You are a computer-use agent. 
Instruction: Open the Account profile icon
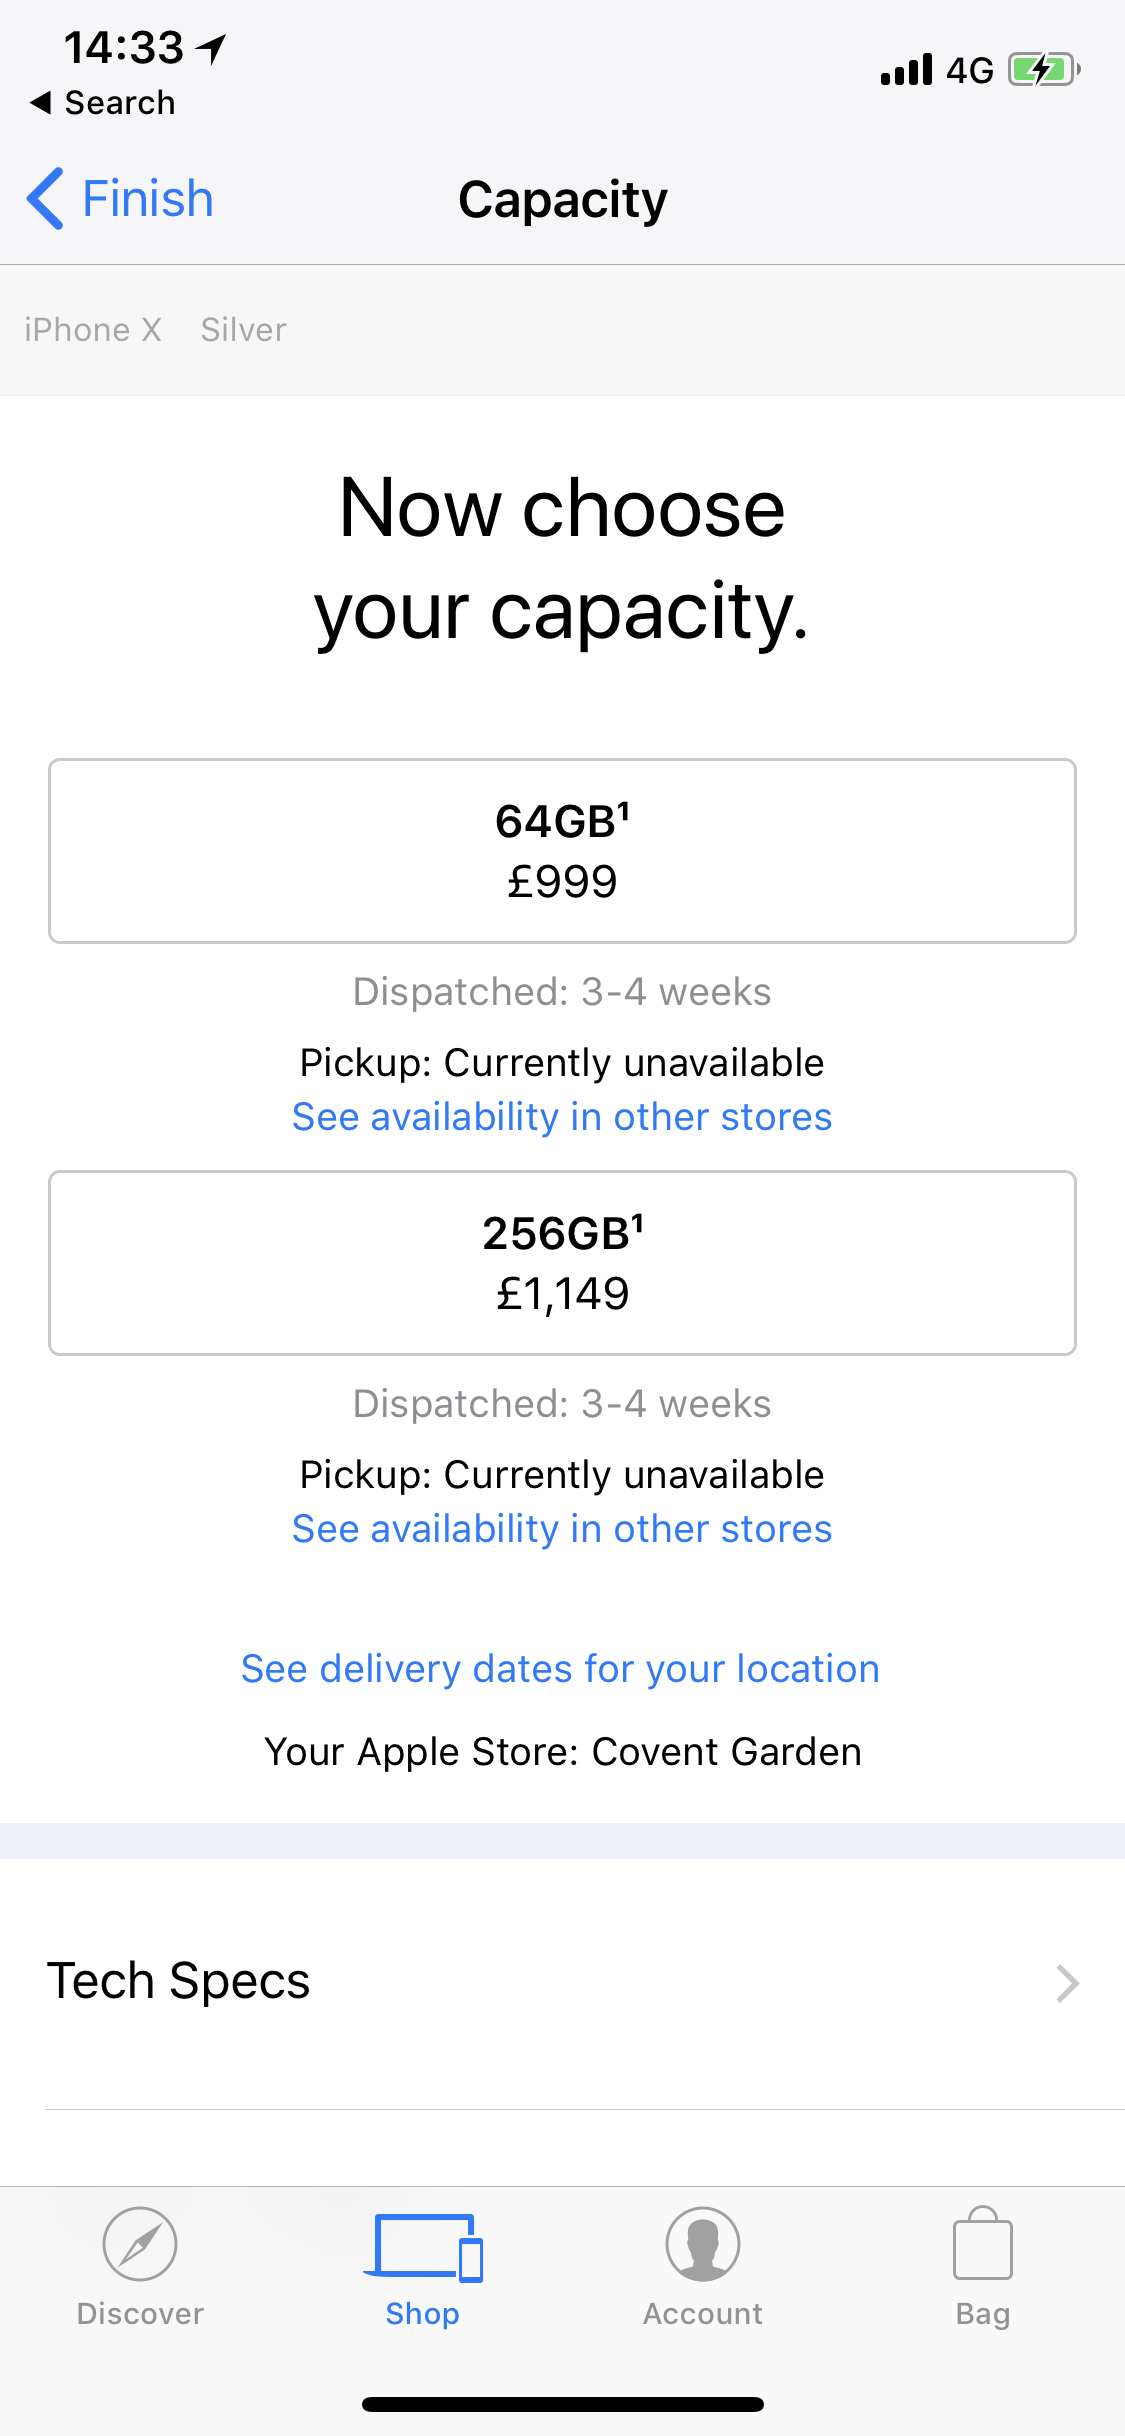pyautogui.click(x=703, y=2244)
